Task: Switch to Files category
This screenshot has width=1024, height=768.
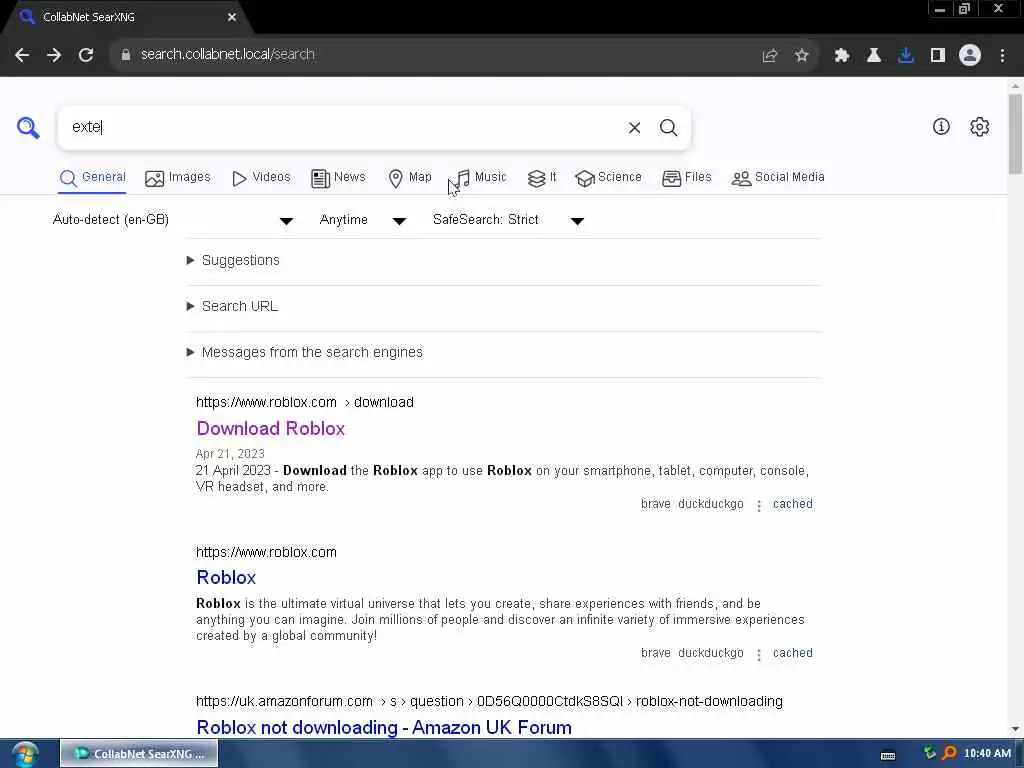Action: click(x=686, y=178)
